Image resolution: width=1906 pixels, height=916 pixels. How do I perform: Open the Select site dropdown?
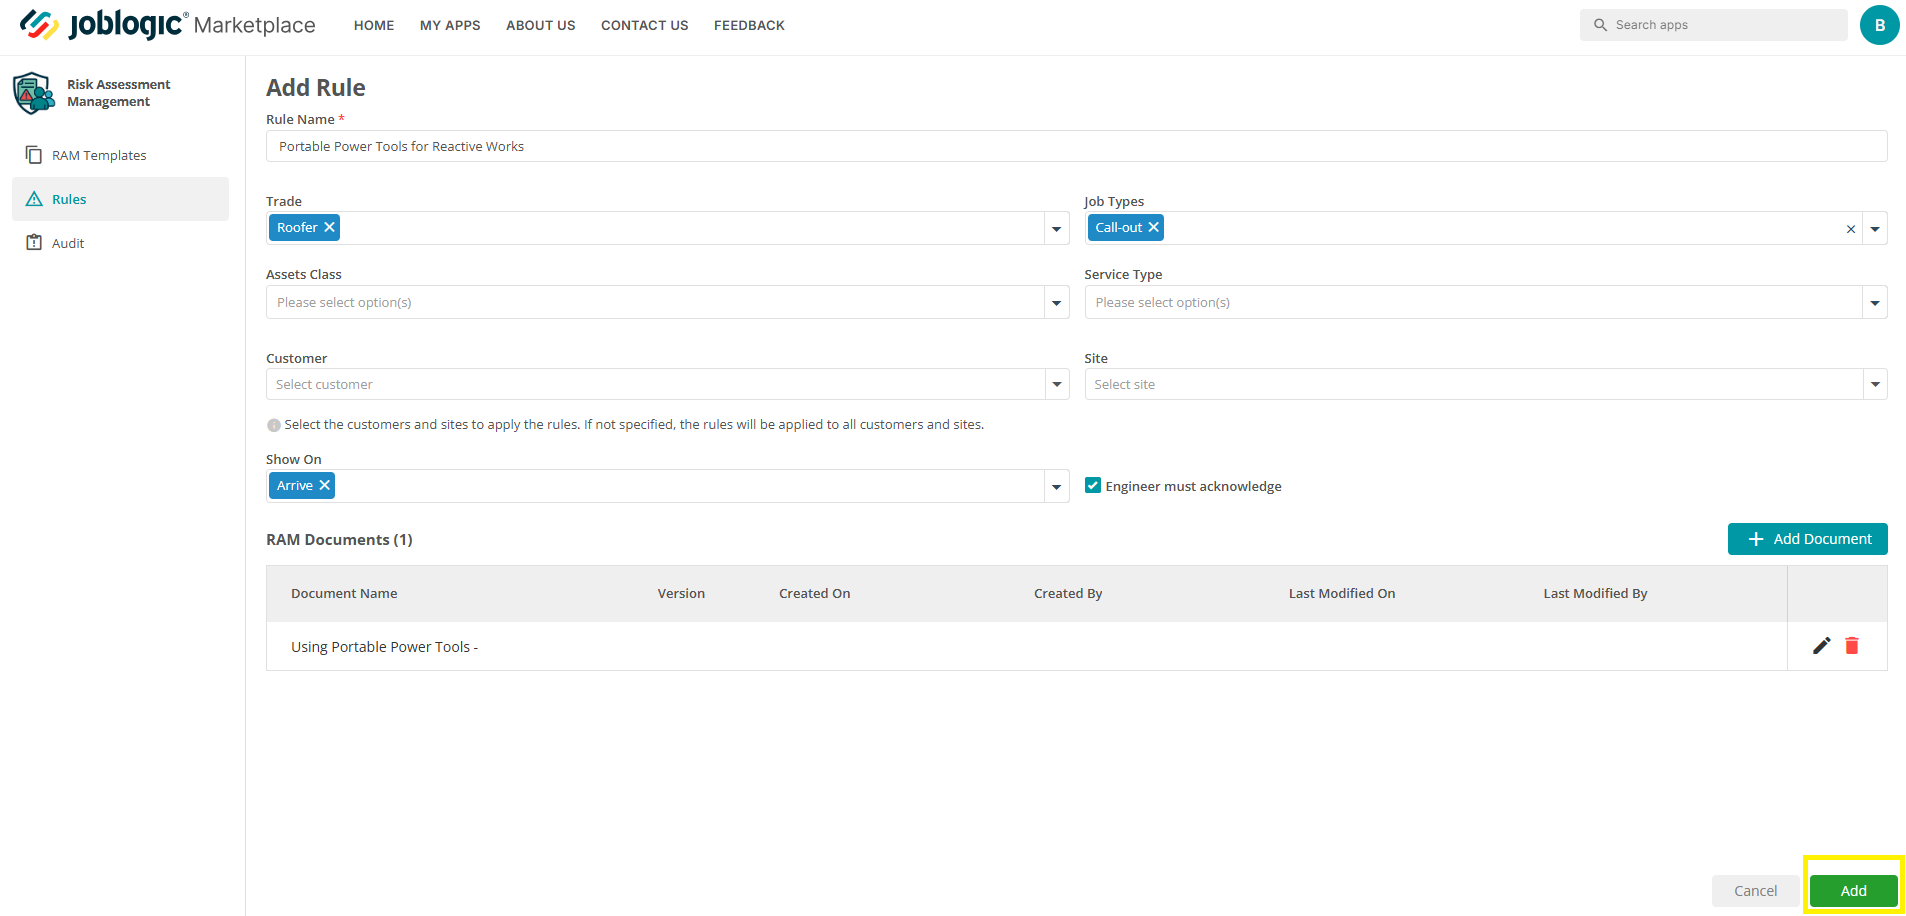[x=1486, y=384]
